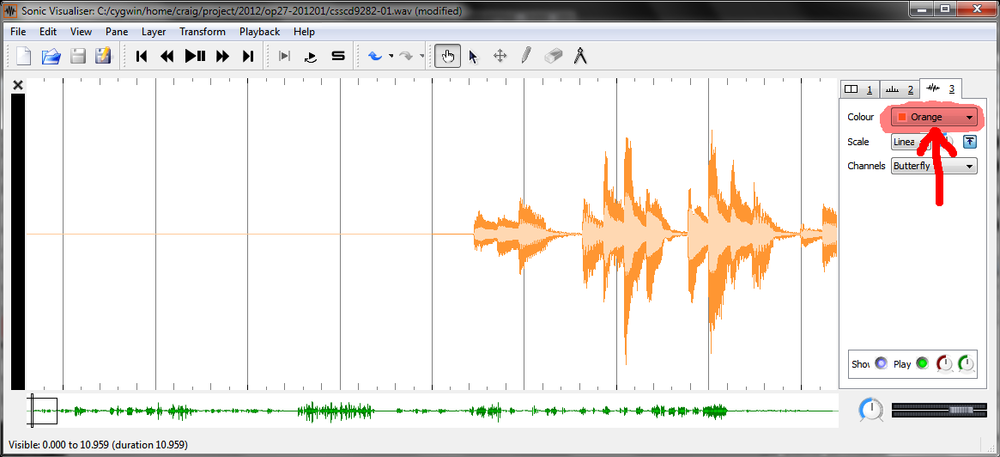Click the Open file folder icon
The height and width of the screenshot is (457, 1000).
click(x=50, y=57)
